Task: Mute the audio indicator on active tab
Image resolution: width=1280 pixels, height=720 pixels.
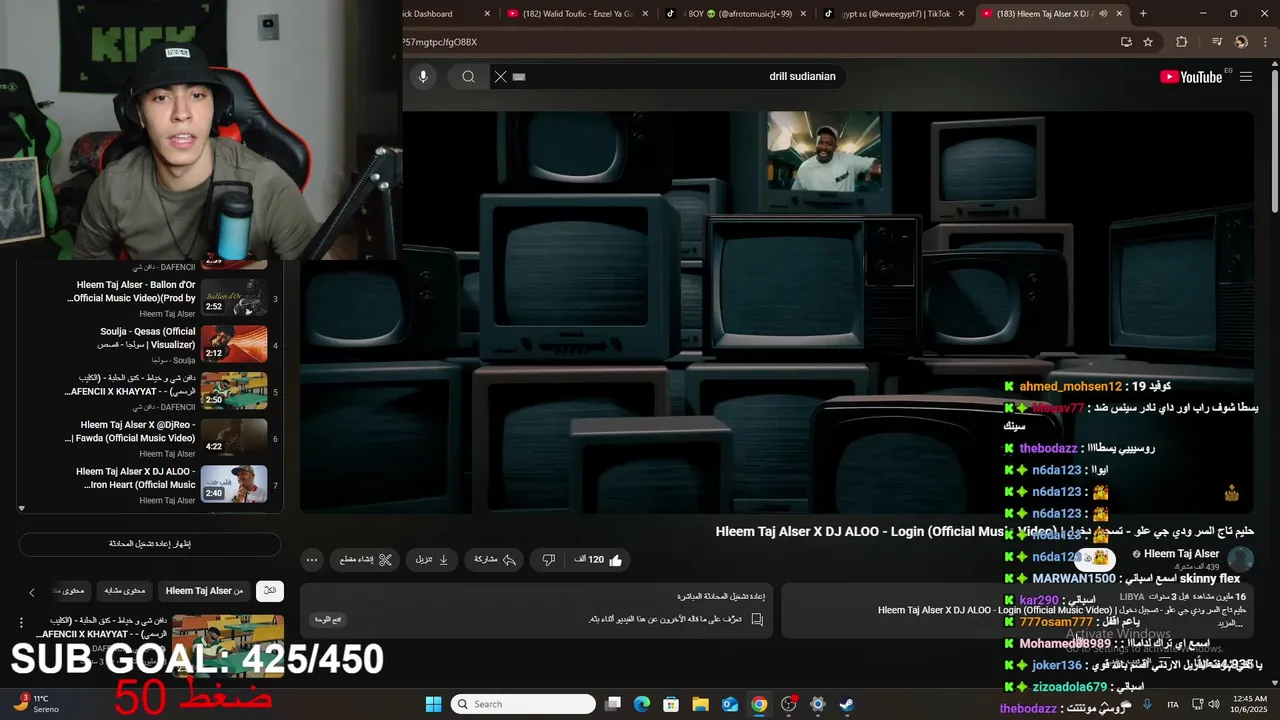Action: click(1103, 14)
